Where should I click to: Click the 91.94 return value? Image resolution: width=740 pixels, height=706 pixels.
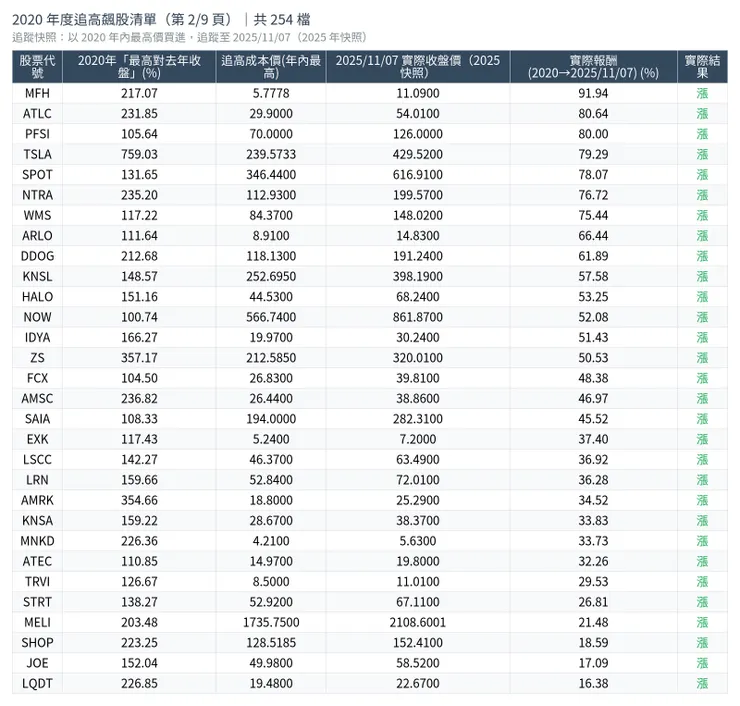593,93
